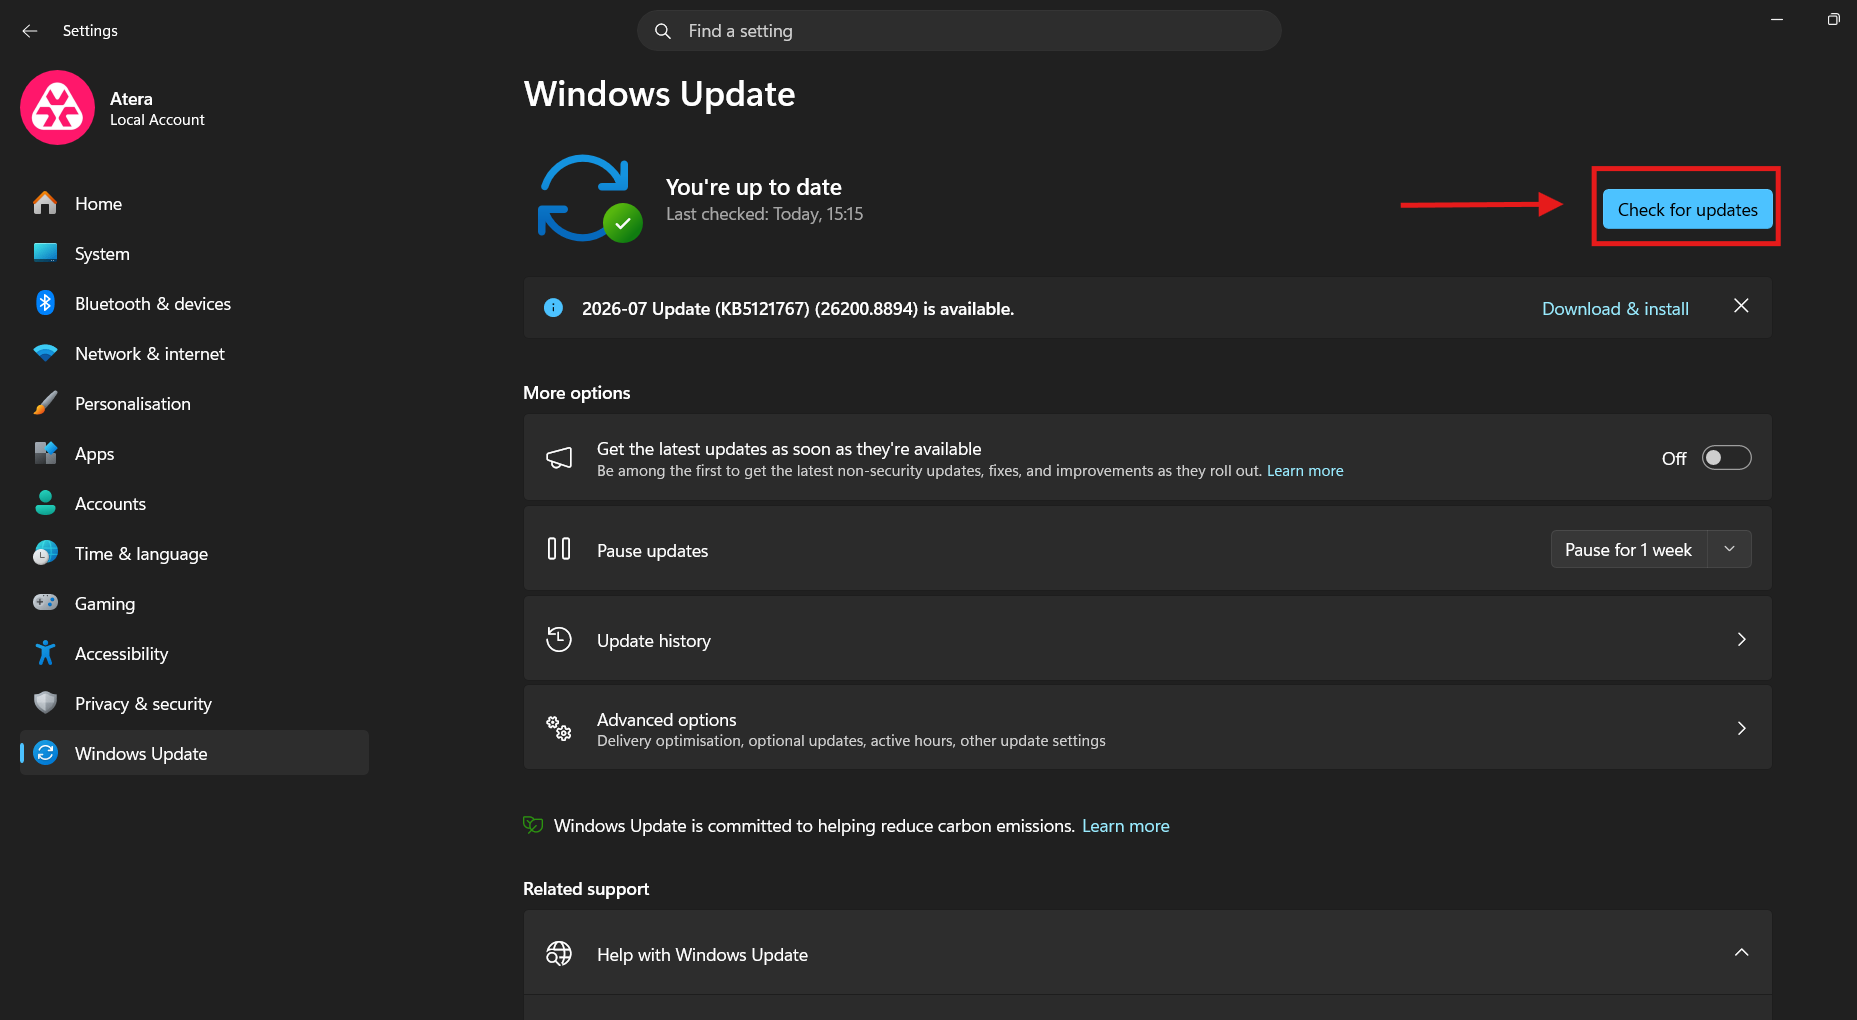Select Windows Update in the sidebar
Screen dimensions: 1857x1020
click(x=194, y=752)
